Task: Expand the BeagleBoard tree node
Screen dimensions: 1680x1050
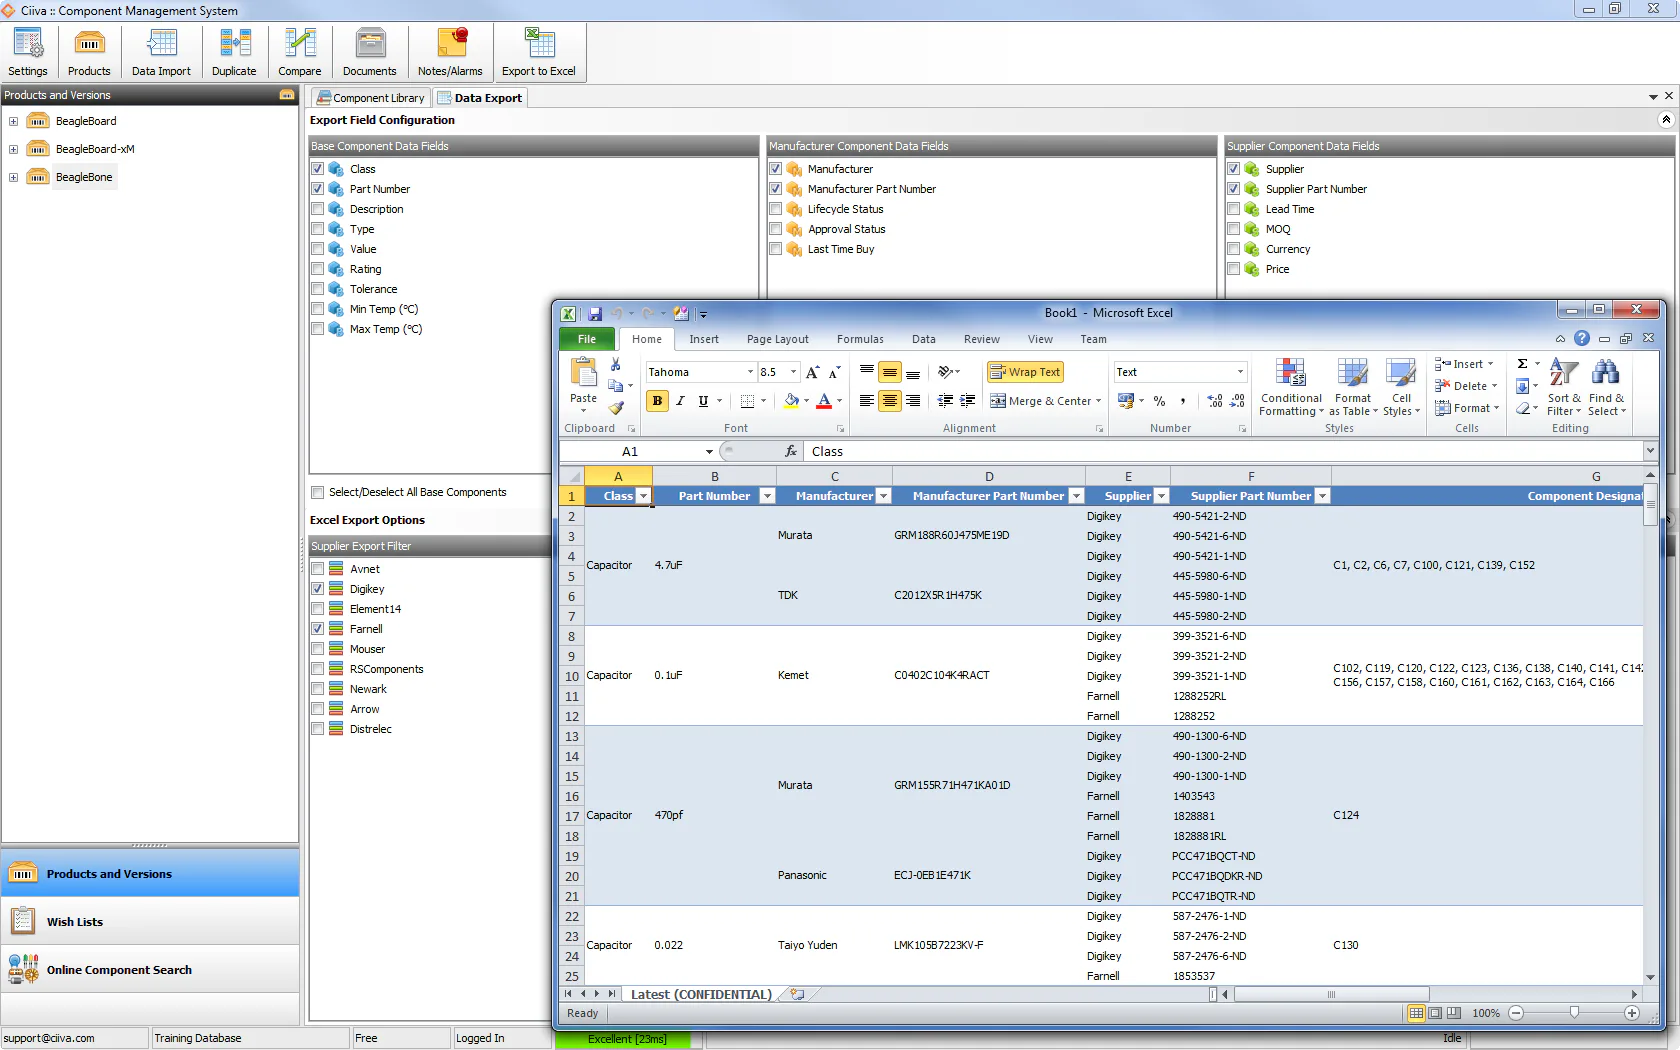Action: [x=13, y=121]
